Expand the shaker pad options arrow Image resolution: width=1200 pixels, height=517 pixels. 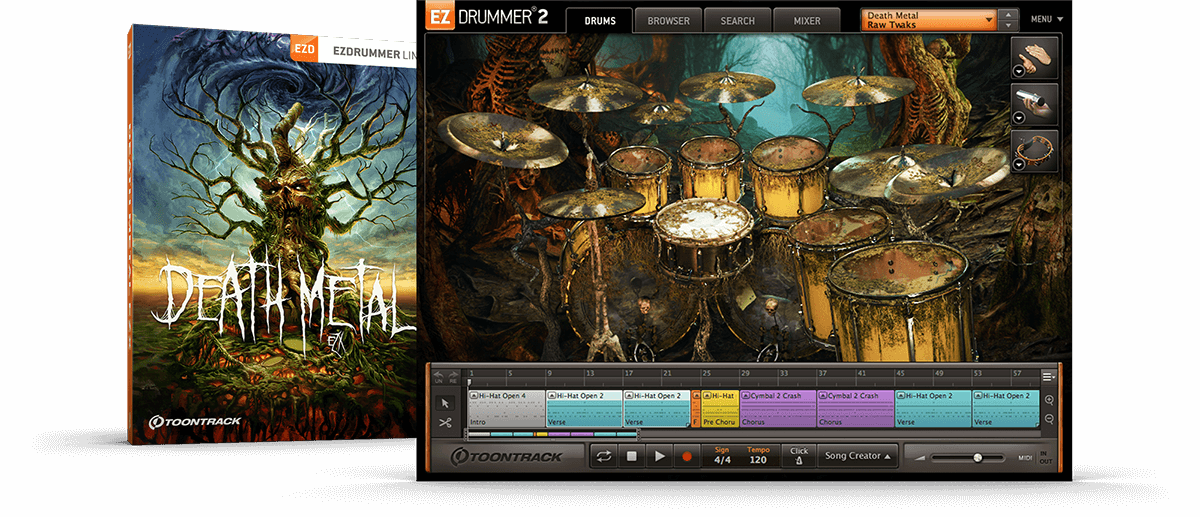1018,117
